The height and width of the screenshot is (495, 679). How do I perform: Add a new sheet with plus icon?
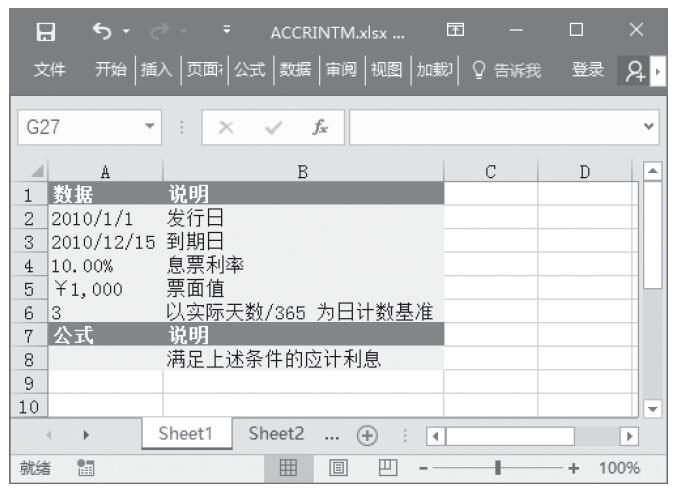coord(367,435)
